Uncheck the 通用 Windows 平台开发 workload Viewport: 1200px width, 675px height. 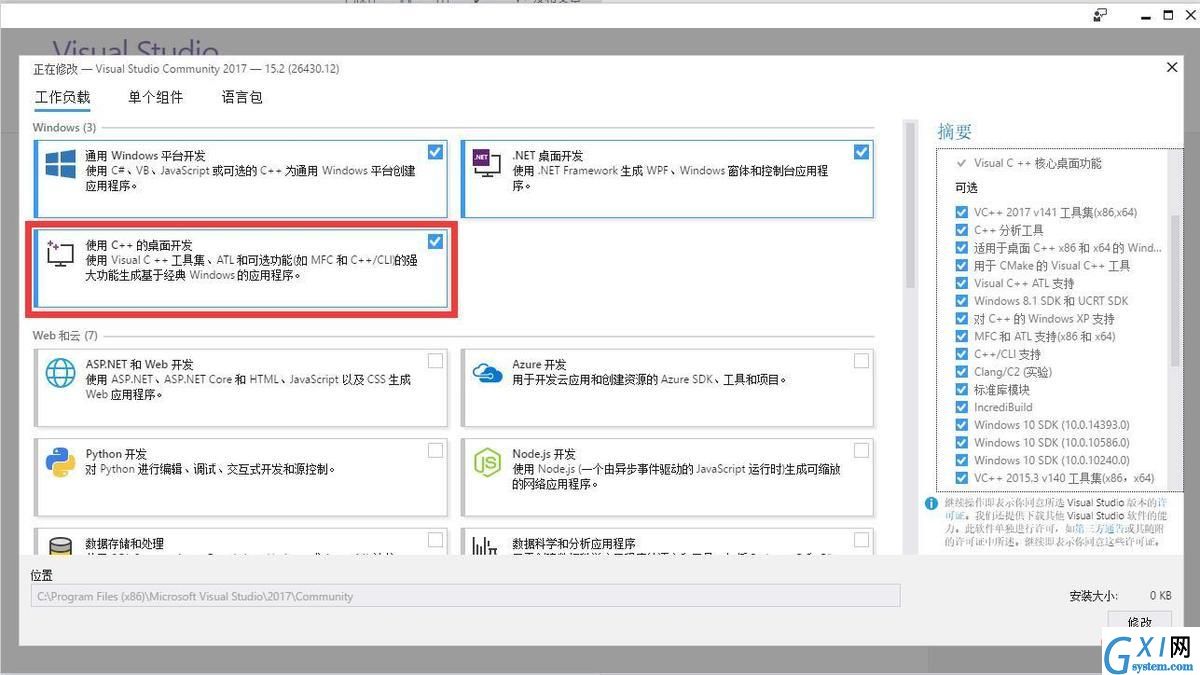click(x=435, y=152)
